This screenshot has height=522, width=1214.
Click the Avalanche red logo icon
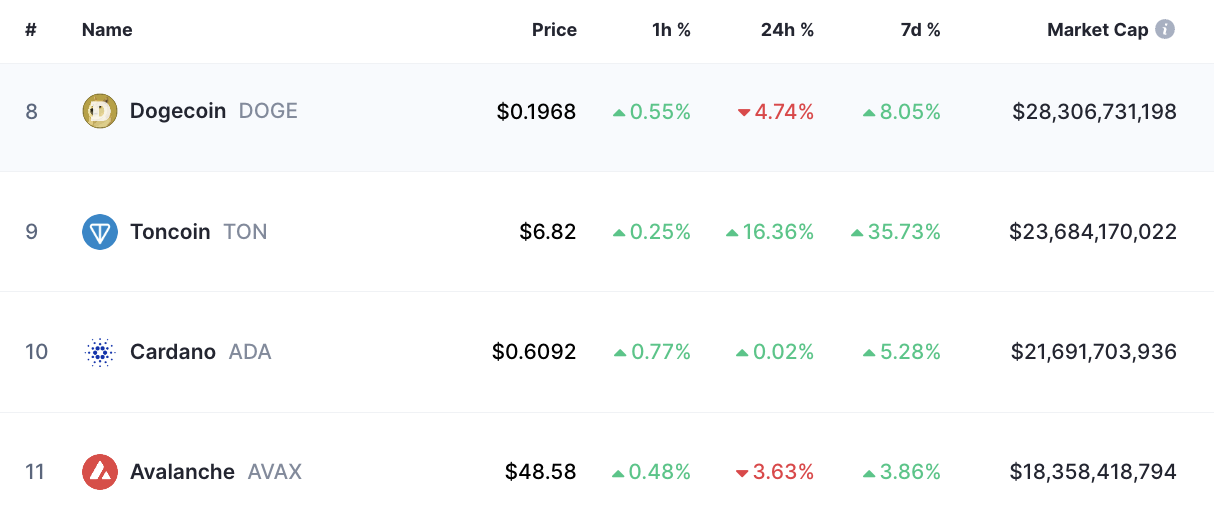[x=100, y=472]
